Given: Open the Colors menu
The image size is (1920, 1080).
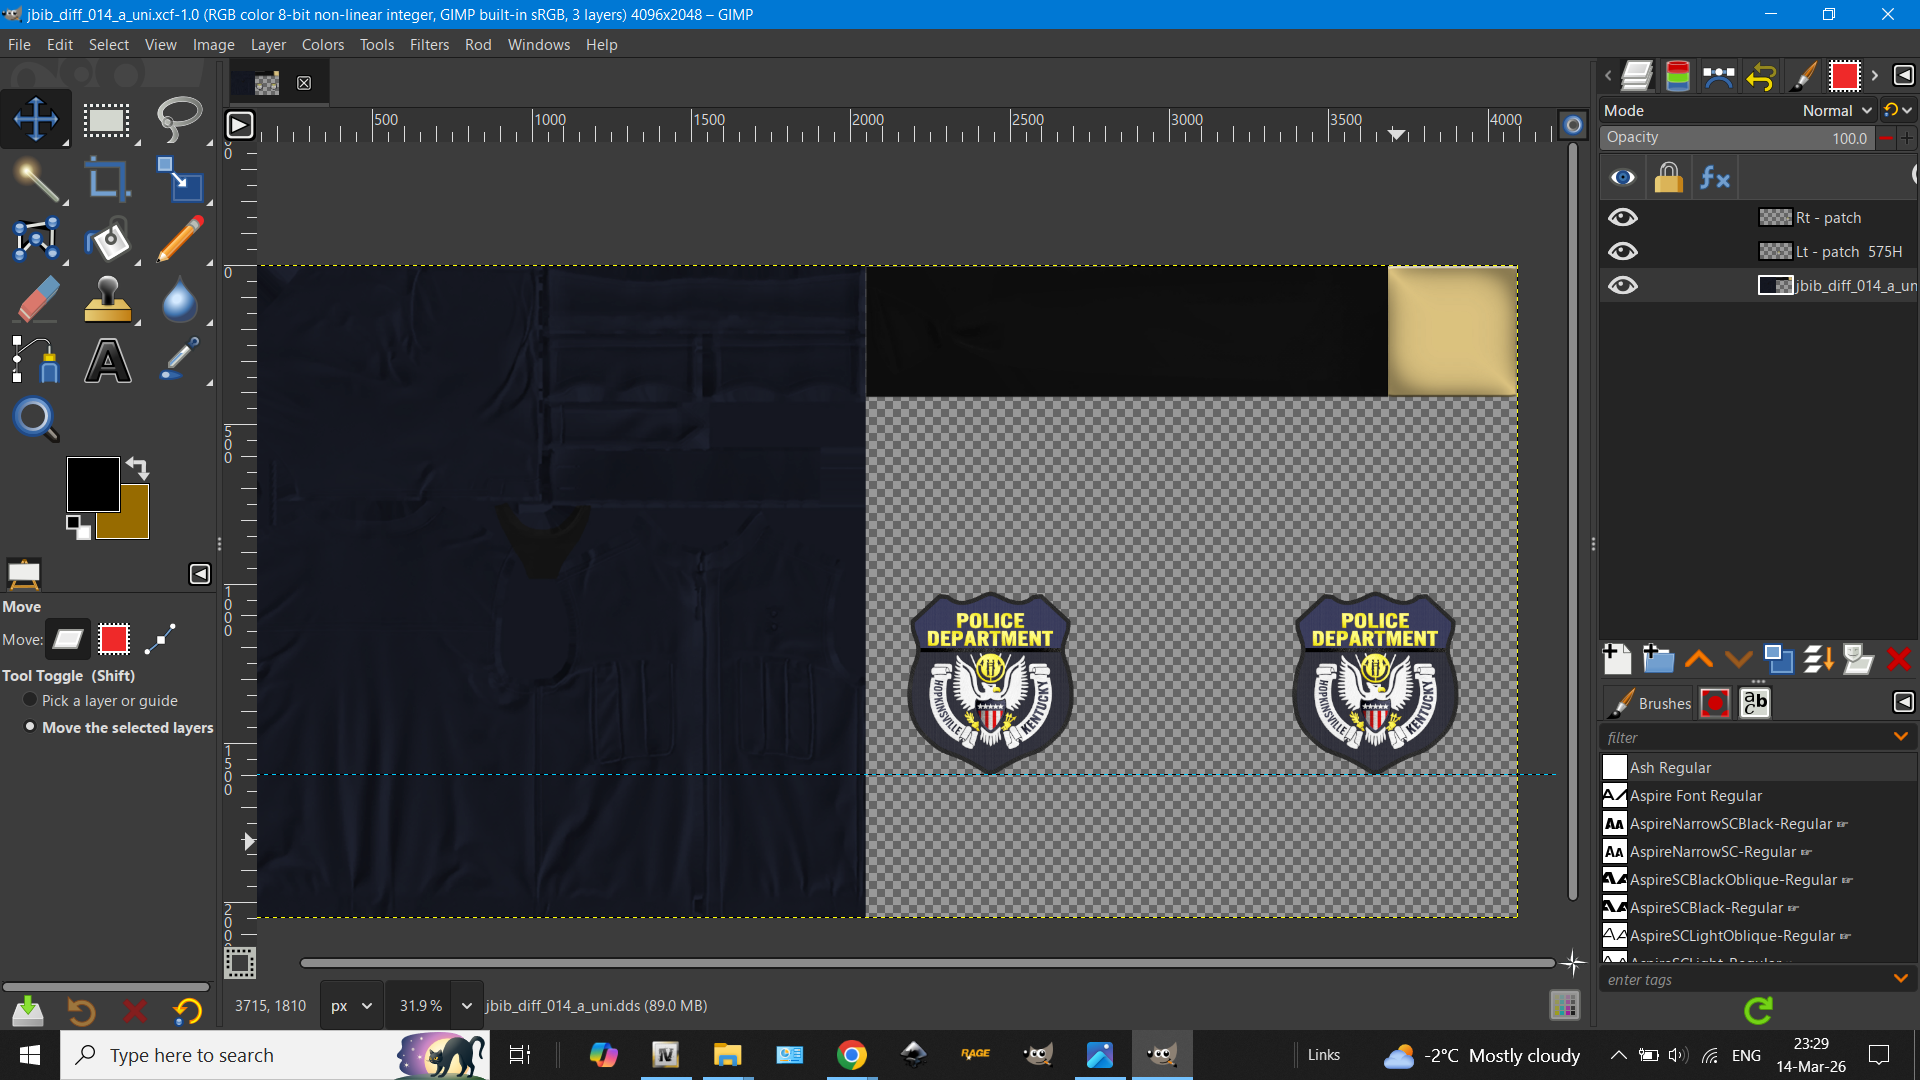Looking at the screenshot, I should click(x=322, y=45).
